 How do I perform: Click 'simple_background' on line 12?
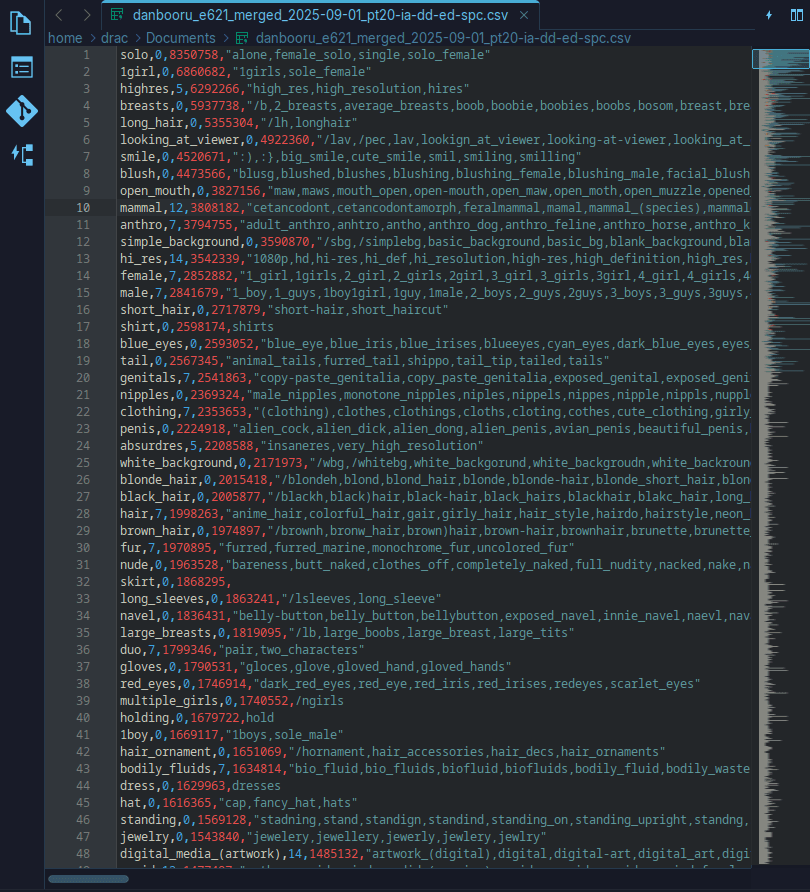tap(179, 242)
